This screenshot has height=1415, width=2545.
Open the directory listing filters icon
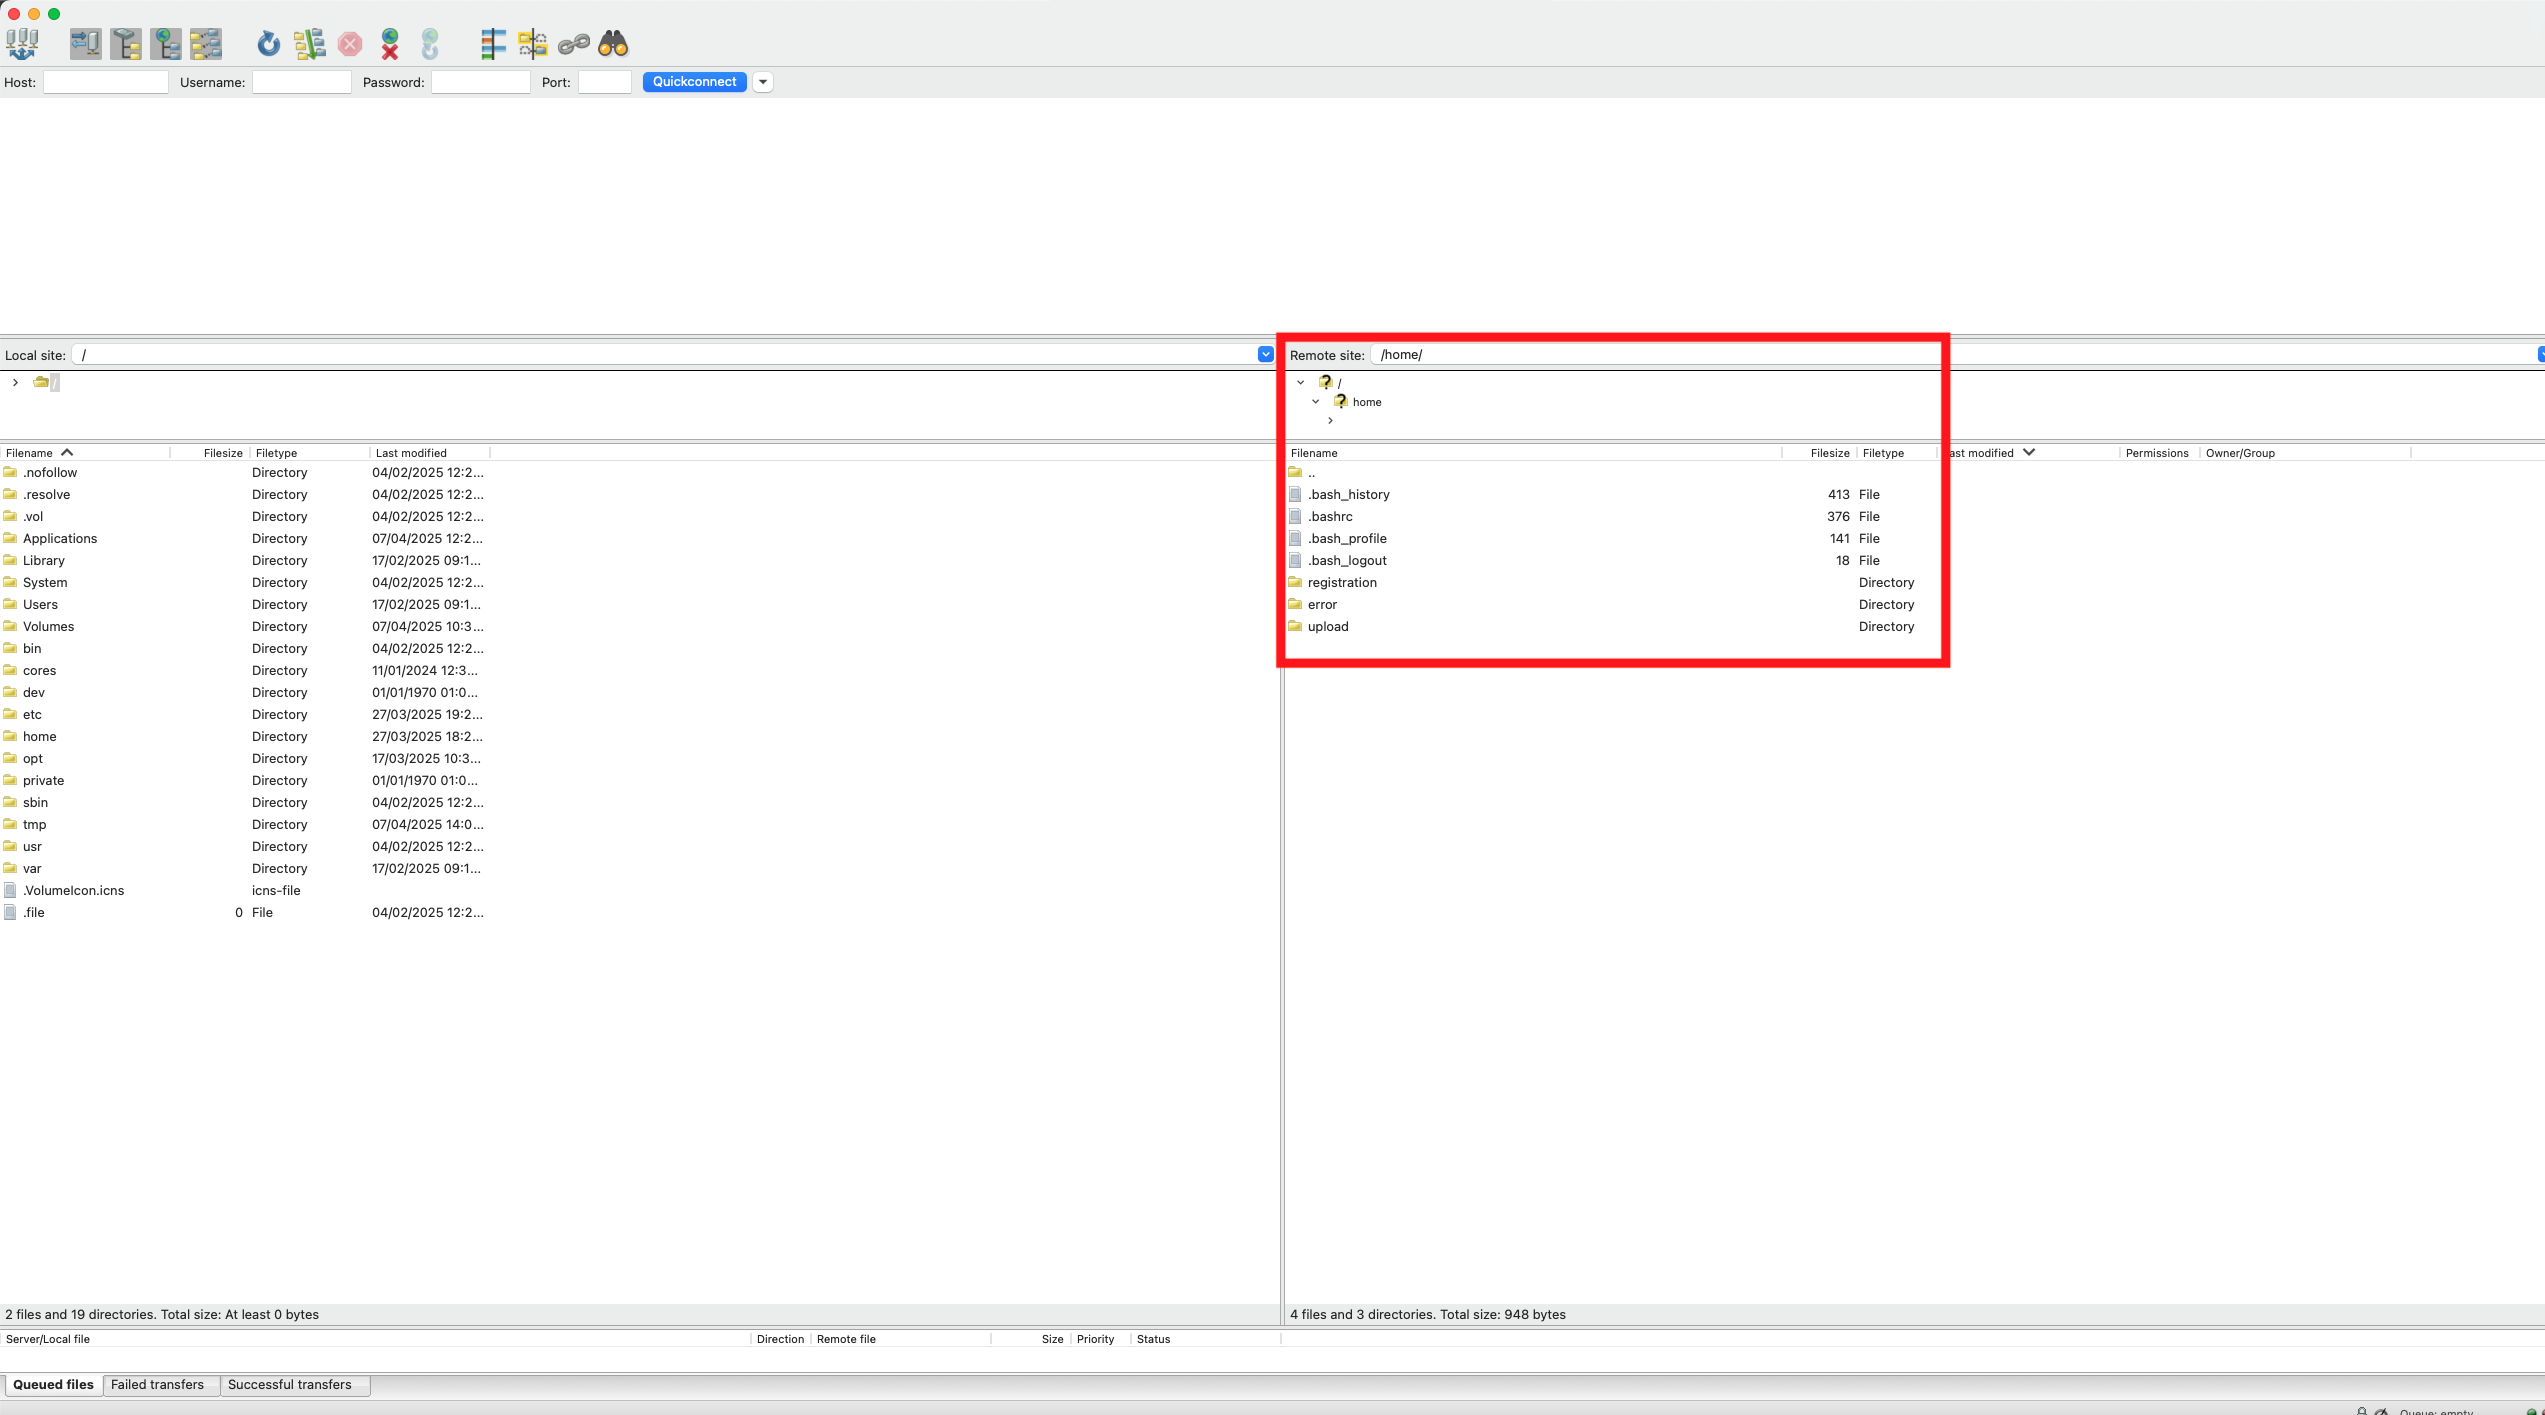point(493,44)
